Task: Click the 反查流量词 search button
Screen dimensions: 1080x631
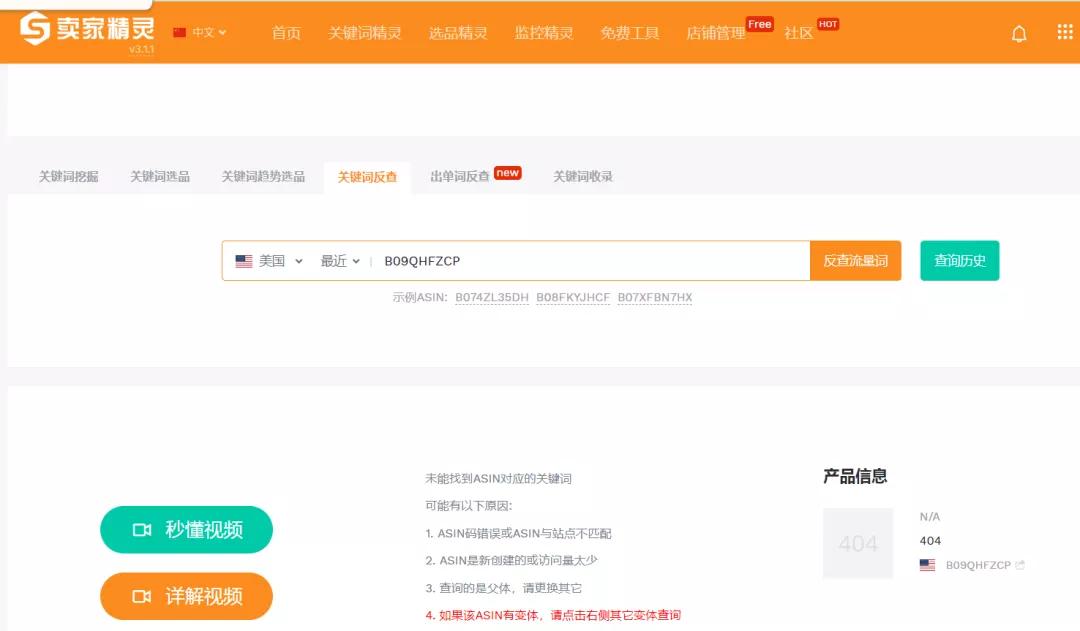Action: pos(855,260)
